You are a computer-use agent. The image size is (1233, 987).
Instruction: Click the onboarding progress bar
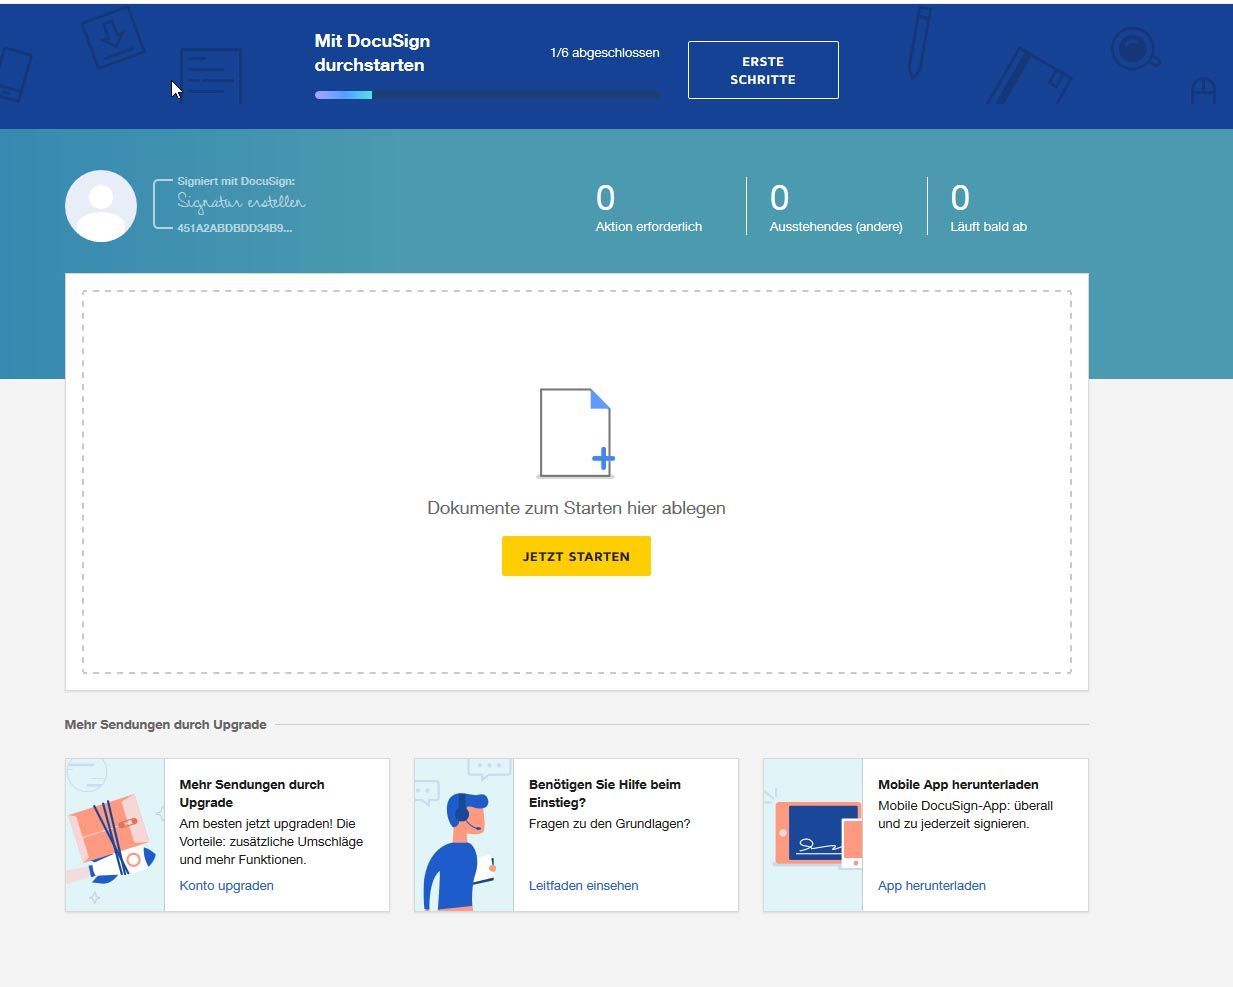point(487,95)
